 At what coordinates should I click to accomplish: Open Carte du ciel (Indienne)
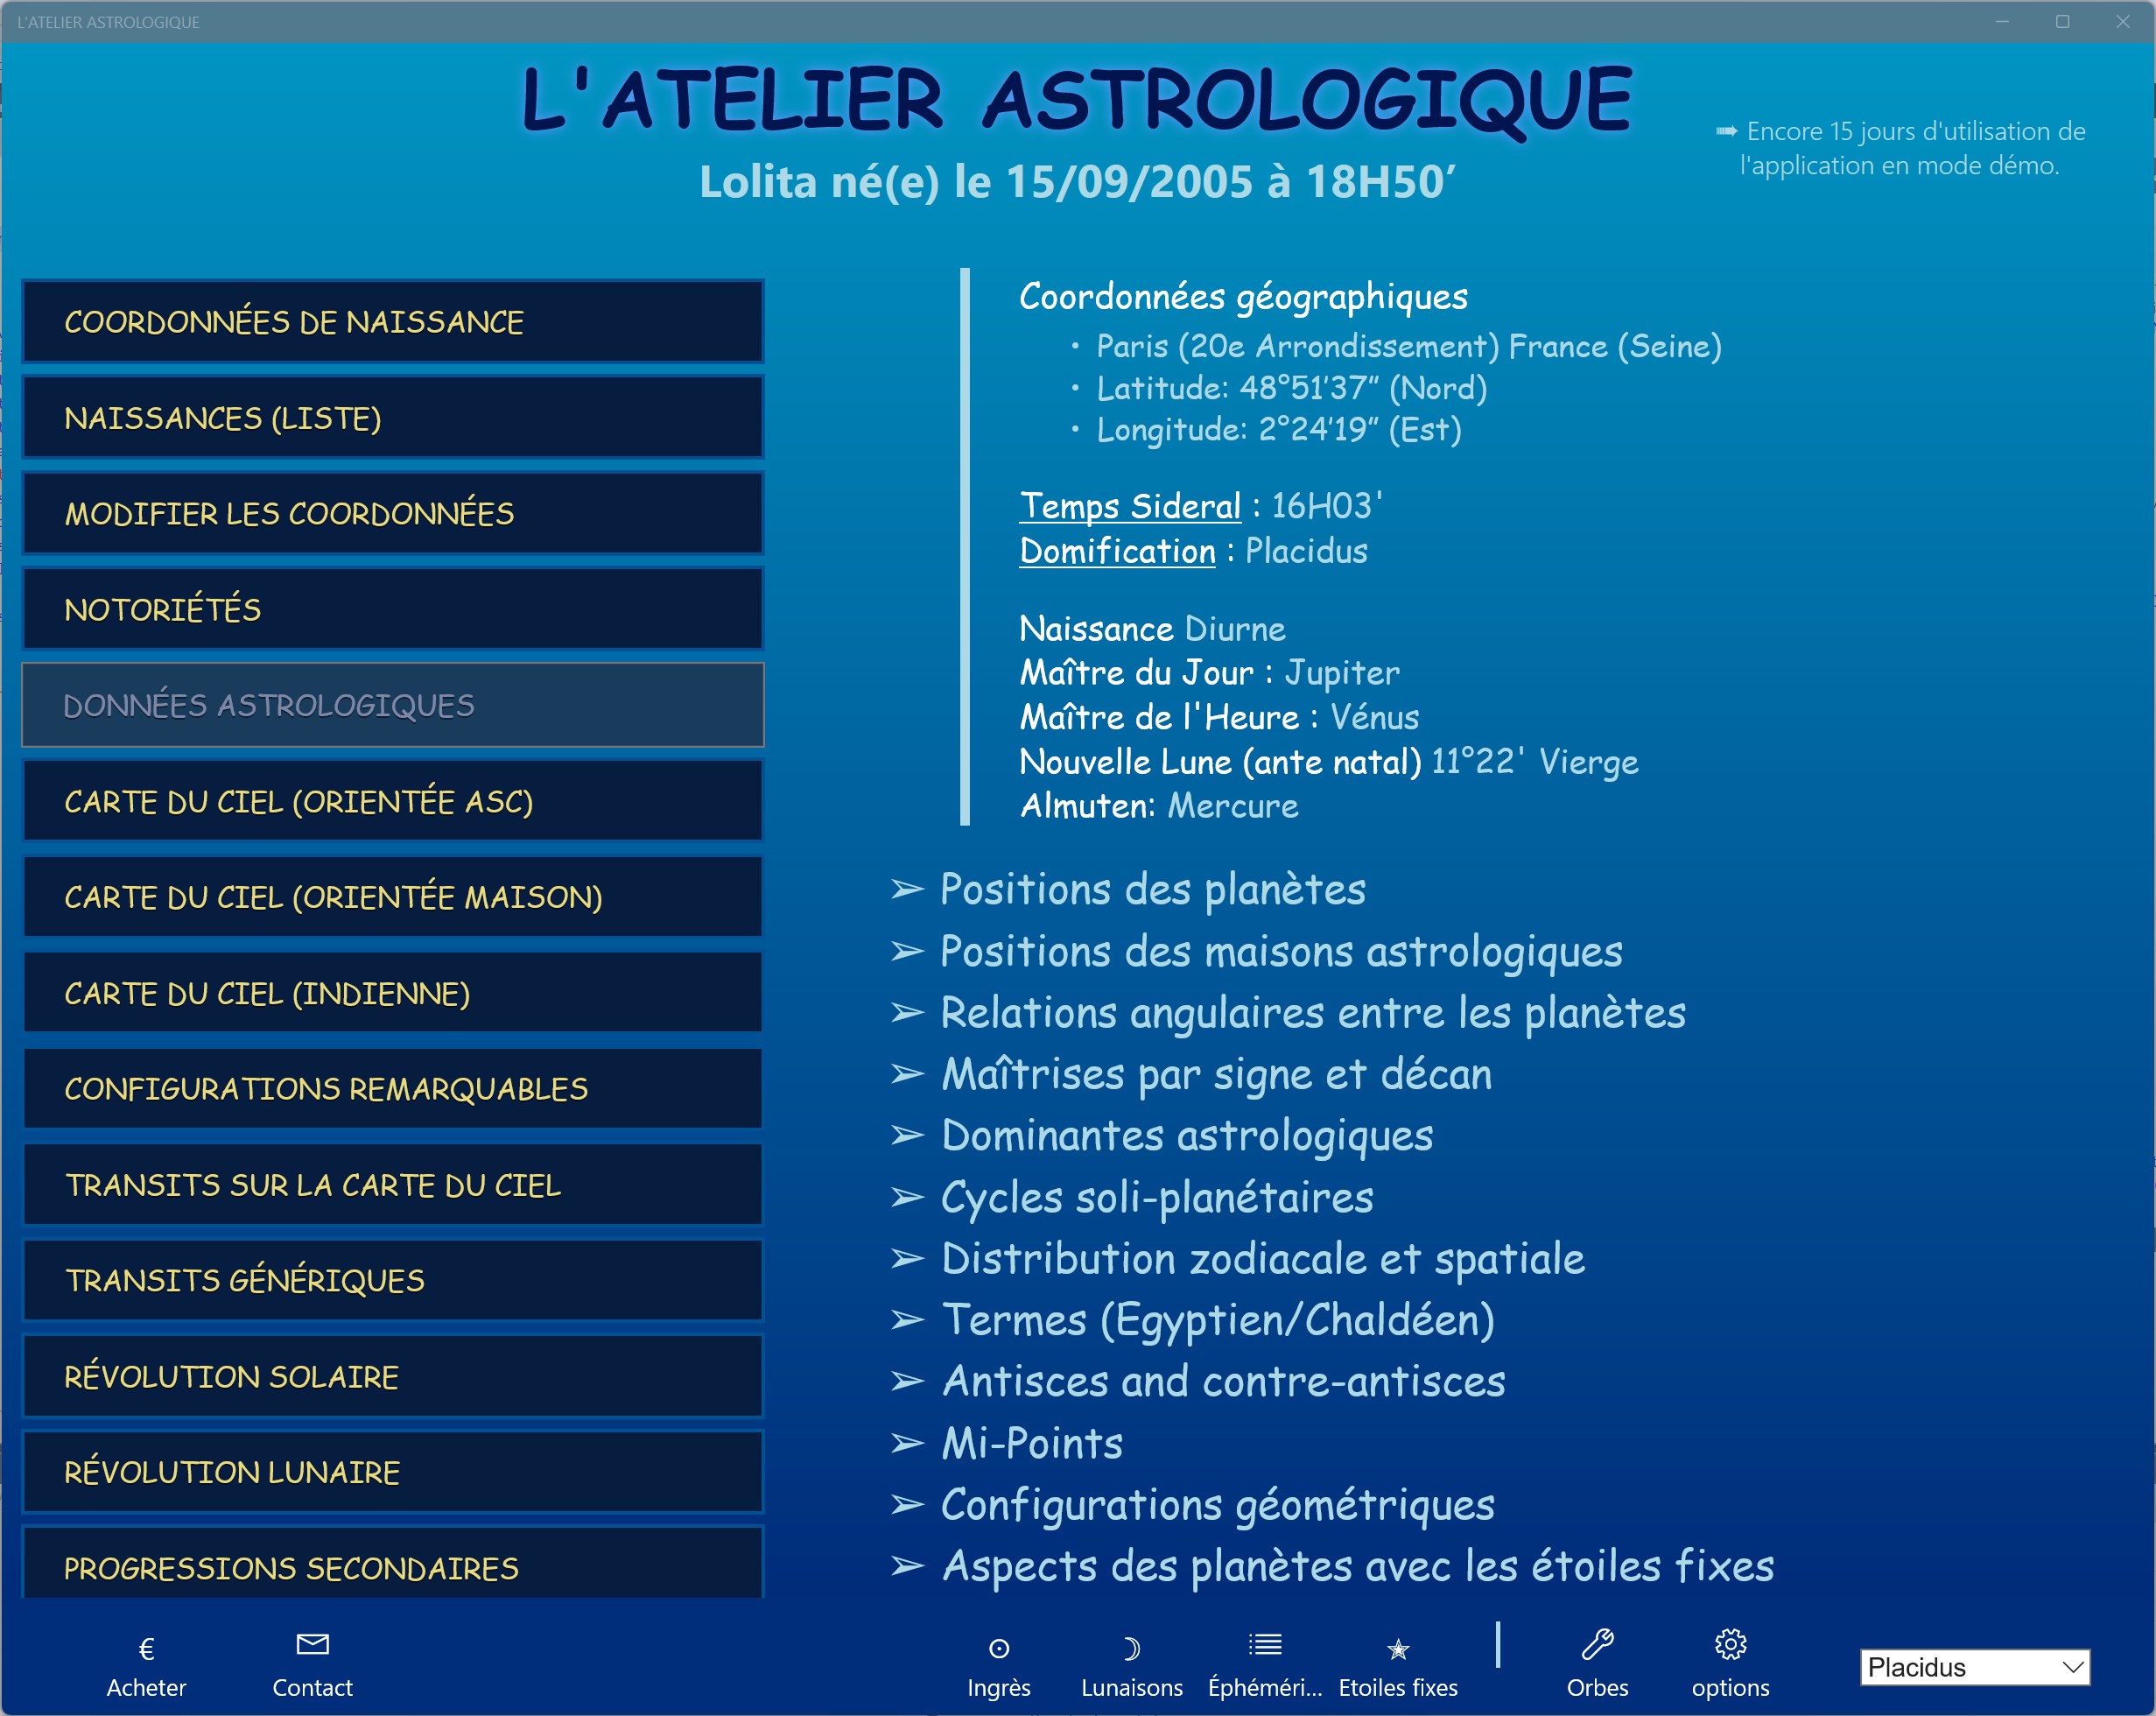(x=392, y=993)
